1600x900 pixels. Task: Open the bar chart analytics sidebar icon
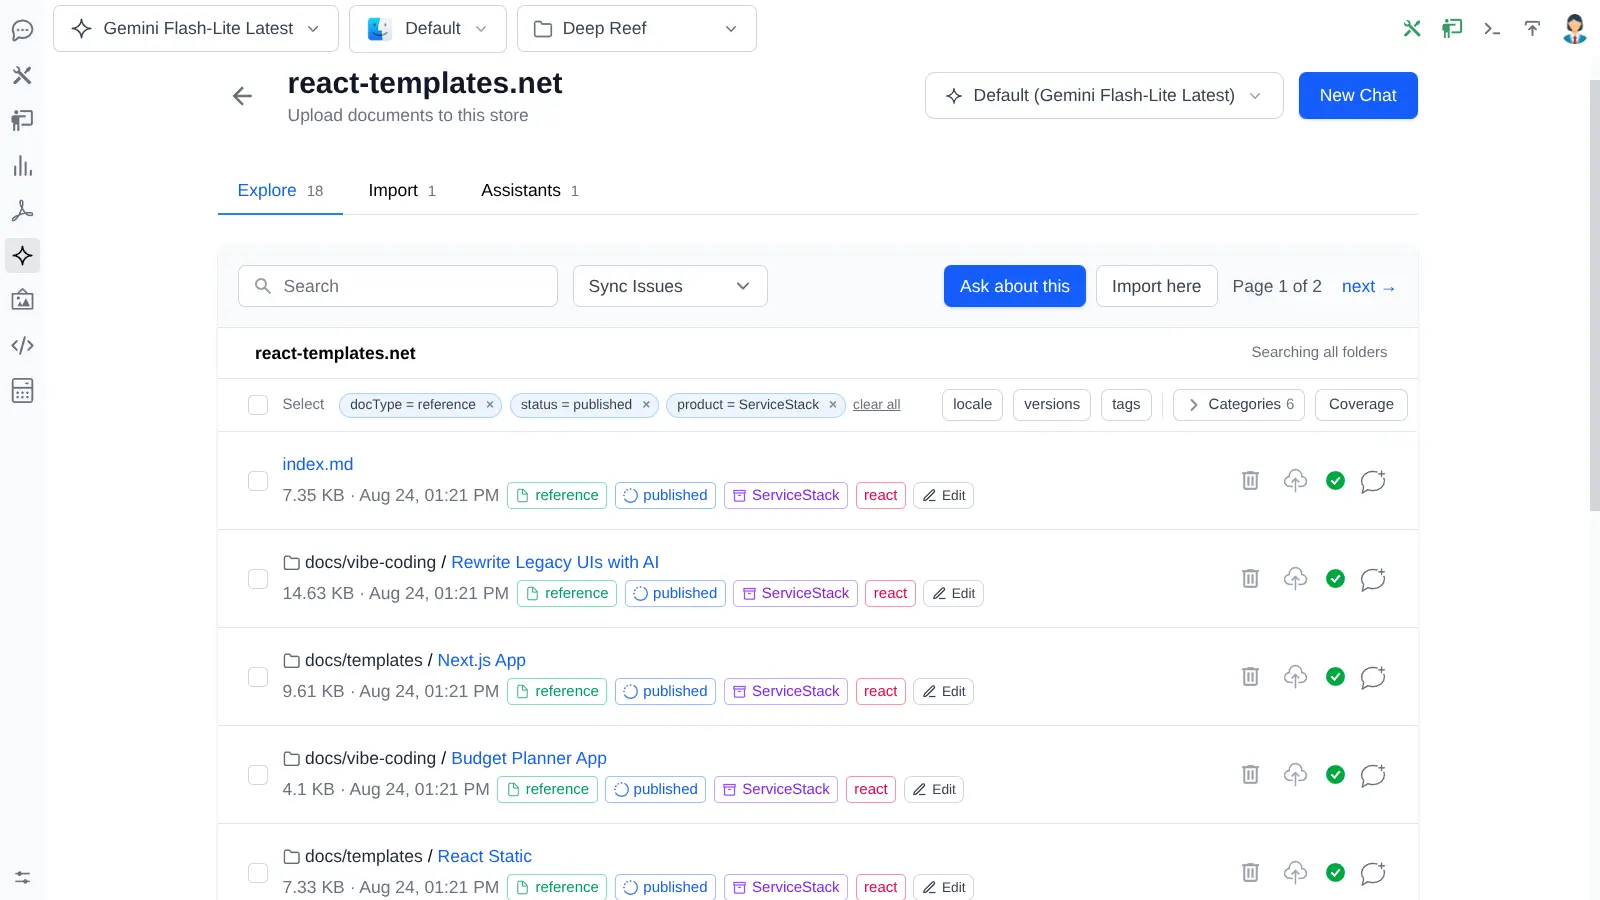tap(22, 166)
